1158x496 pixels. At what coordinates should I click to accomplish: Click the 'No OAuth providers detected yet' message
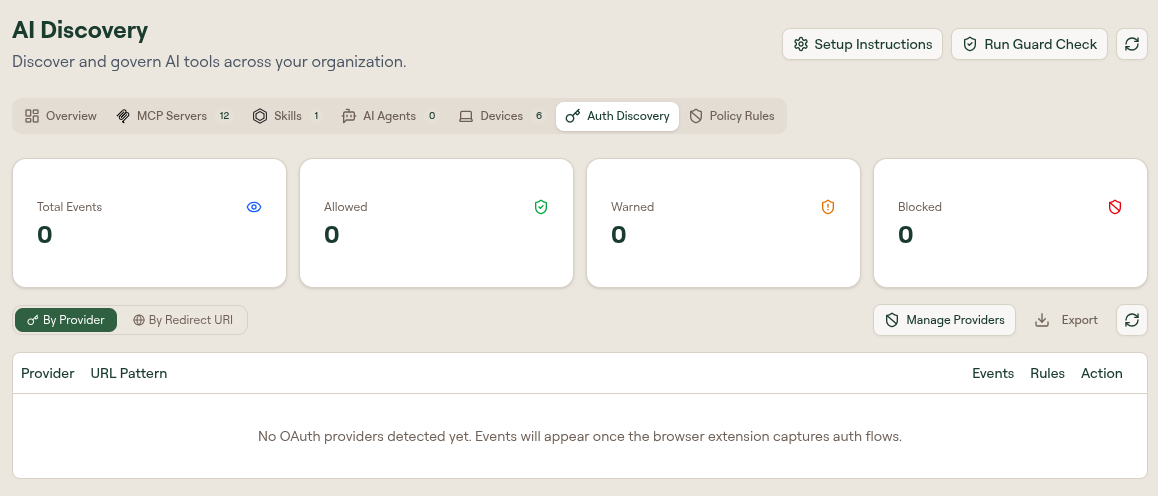pos(580,437)
